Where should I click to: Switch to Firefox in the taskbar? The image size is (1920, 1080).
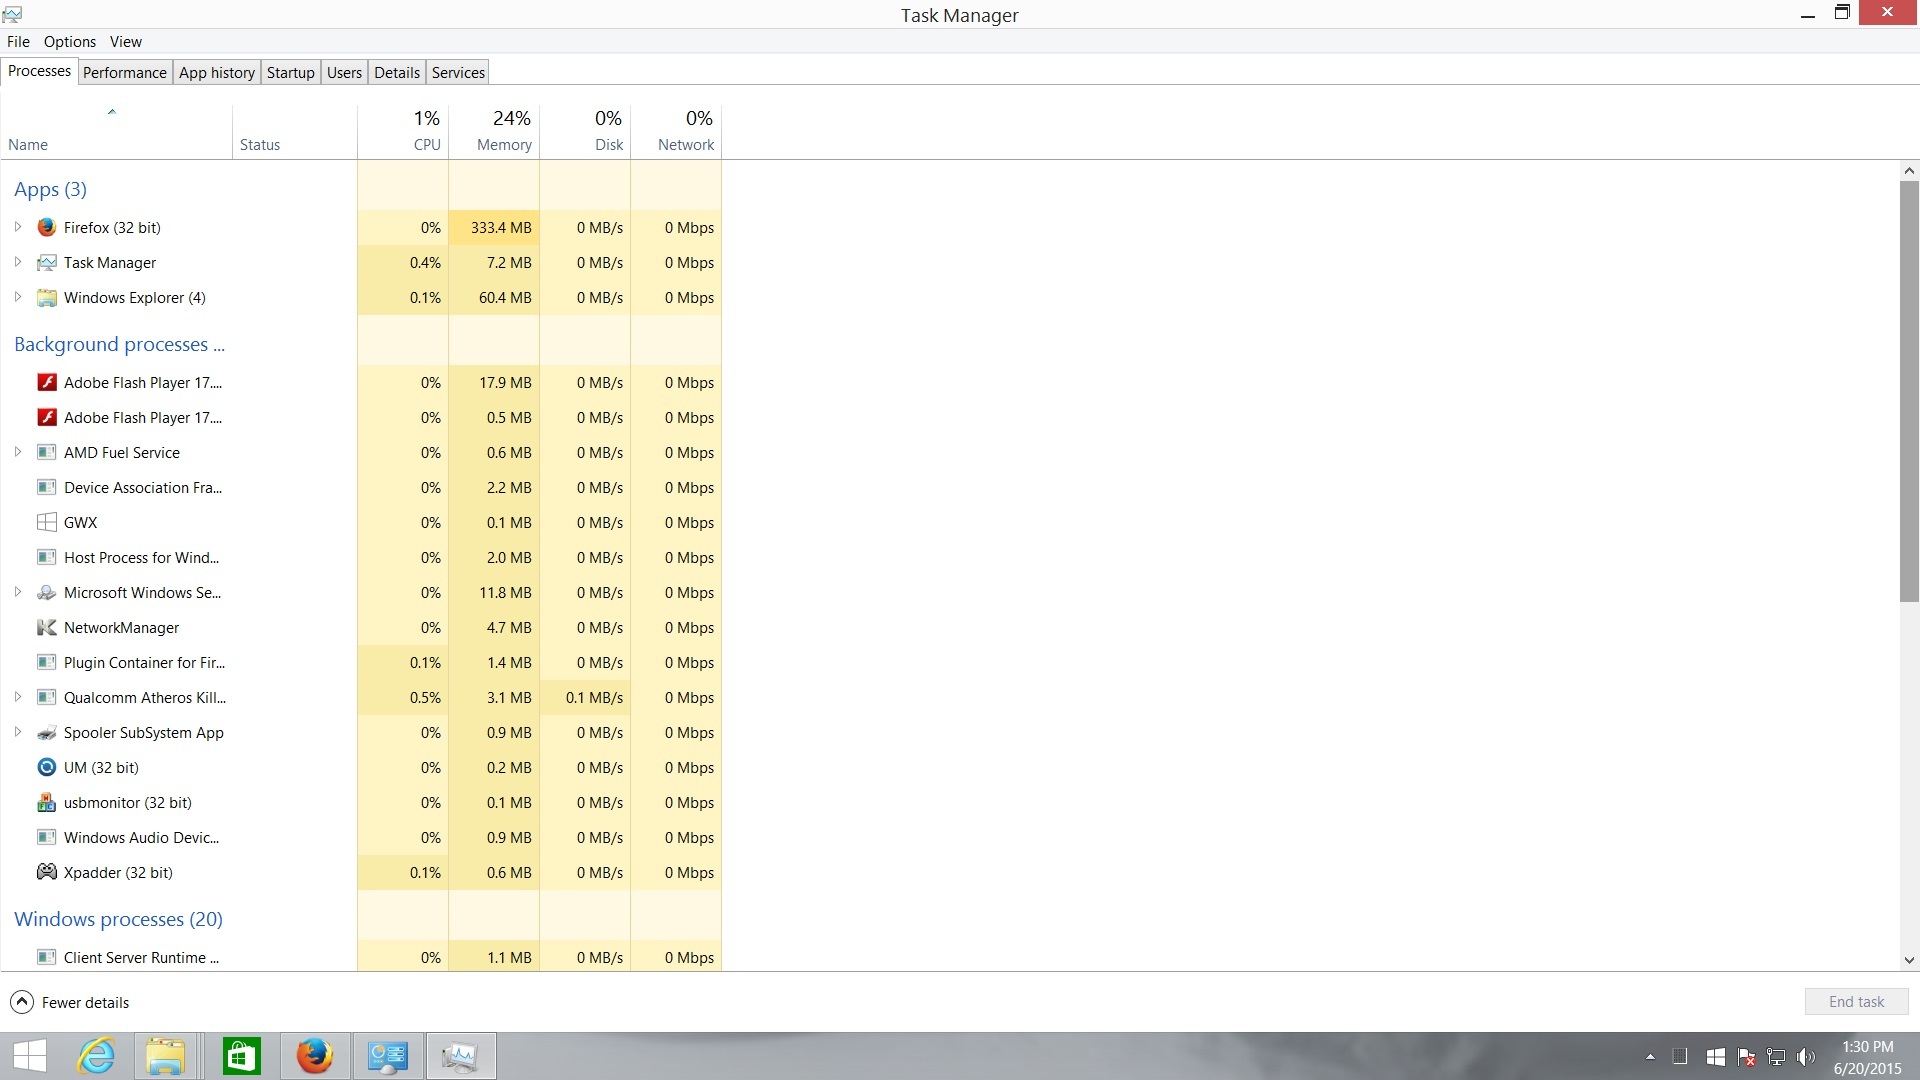[315, 1056]
